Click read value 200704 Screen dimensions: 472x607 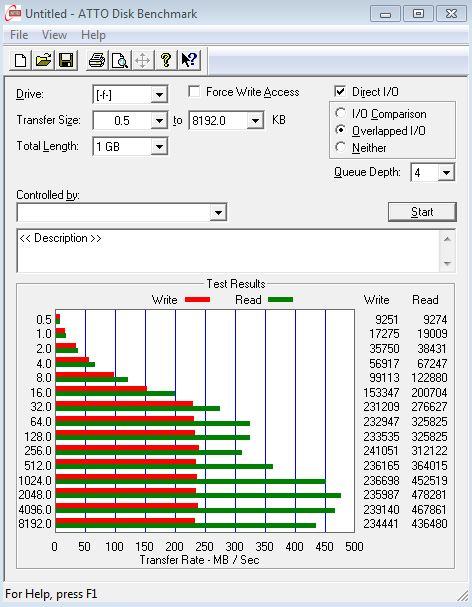(x=429, y=393)
